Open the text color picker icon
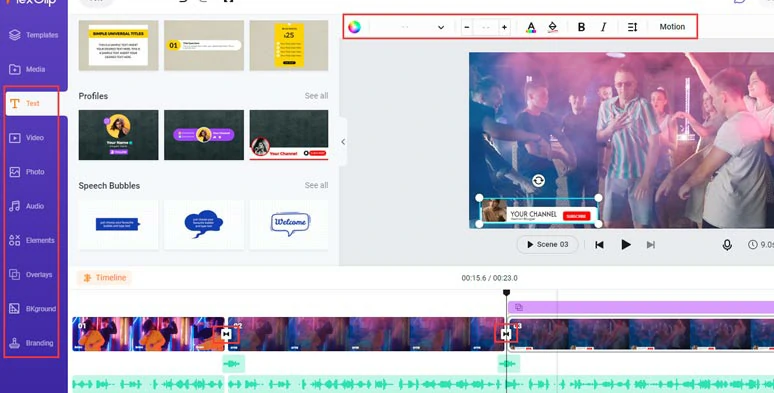This screenshot has height=393, width=774. [531, 27]
